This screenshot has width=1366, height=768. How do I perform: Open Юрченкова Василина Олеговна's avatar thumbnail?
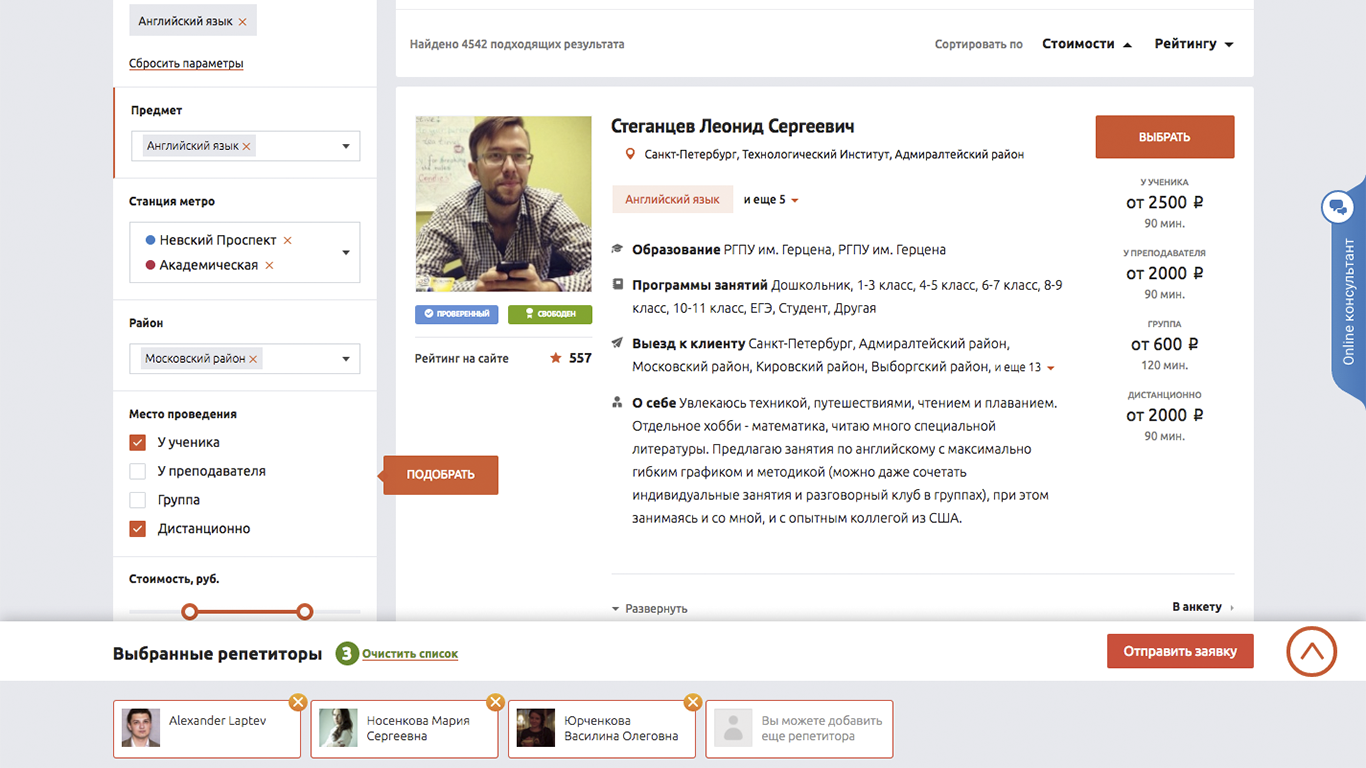click(536, 728)
